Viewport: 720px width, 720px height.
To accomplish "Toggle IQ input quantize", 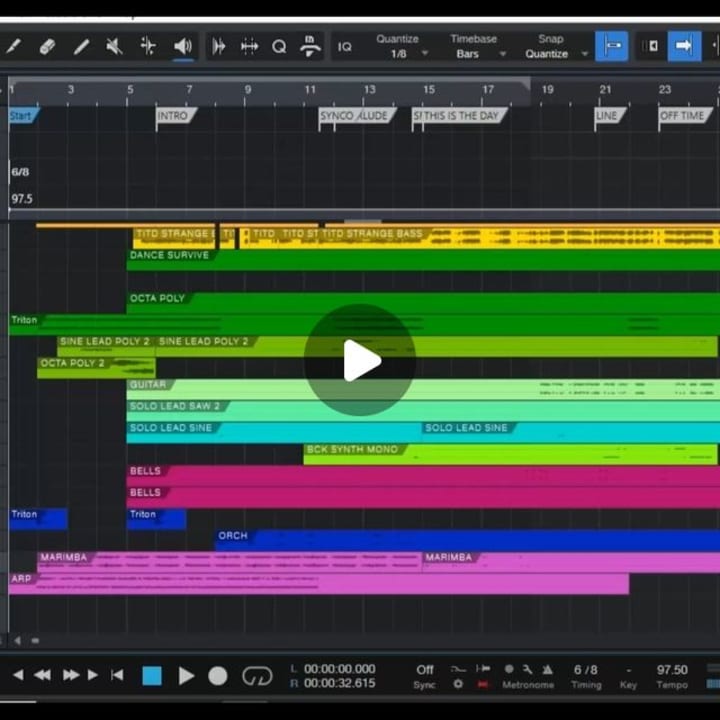I will (345, 47).
